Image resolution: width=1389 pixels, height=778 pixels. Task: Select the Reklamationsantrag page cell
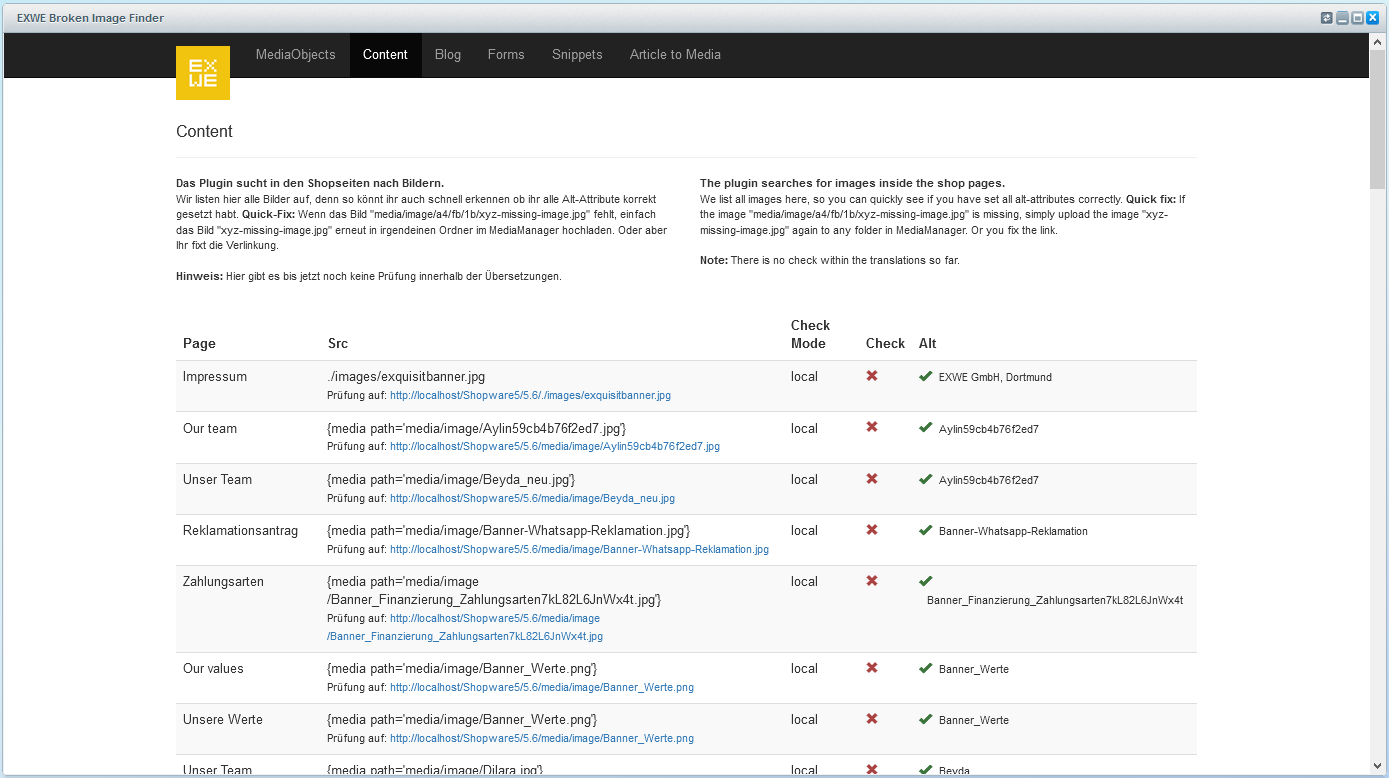pyautogui.click(x=240, y=531)
